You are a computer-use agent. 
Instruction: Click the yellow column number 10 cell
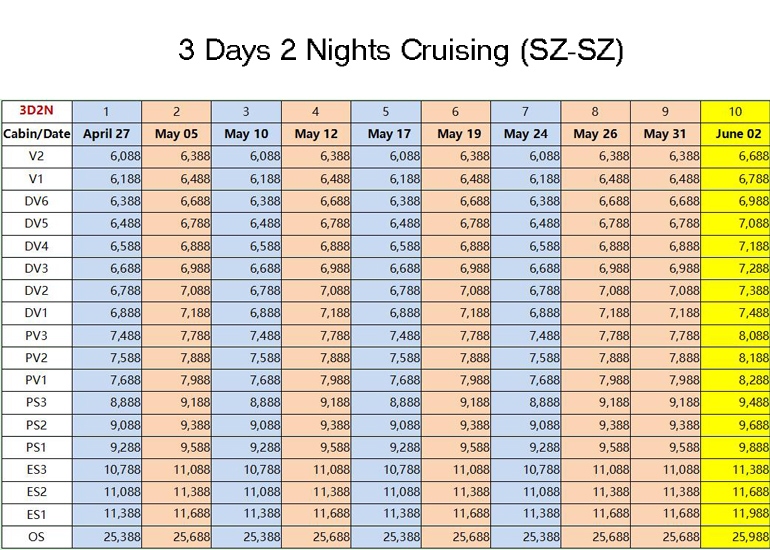coord(735,111)
